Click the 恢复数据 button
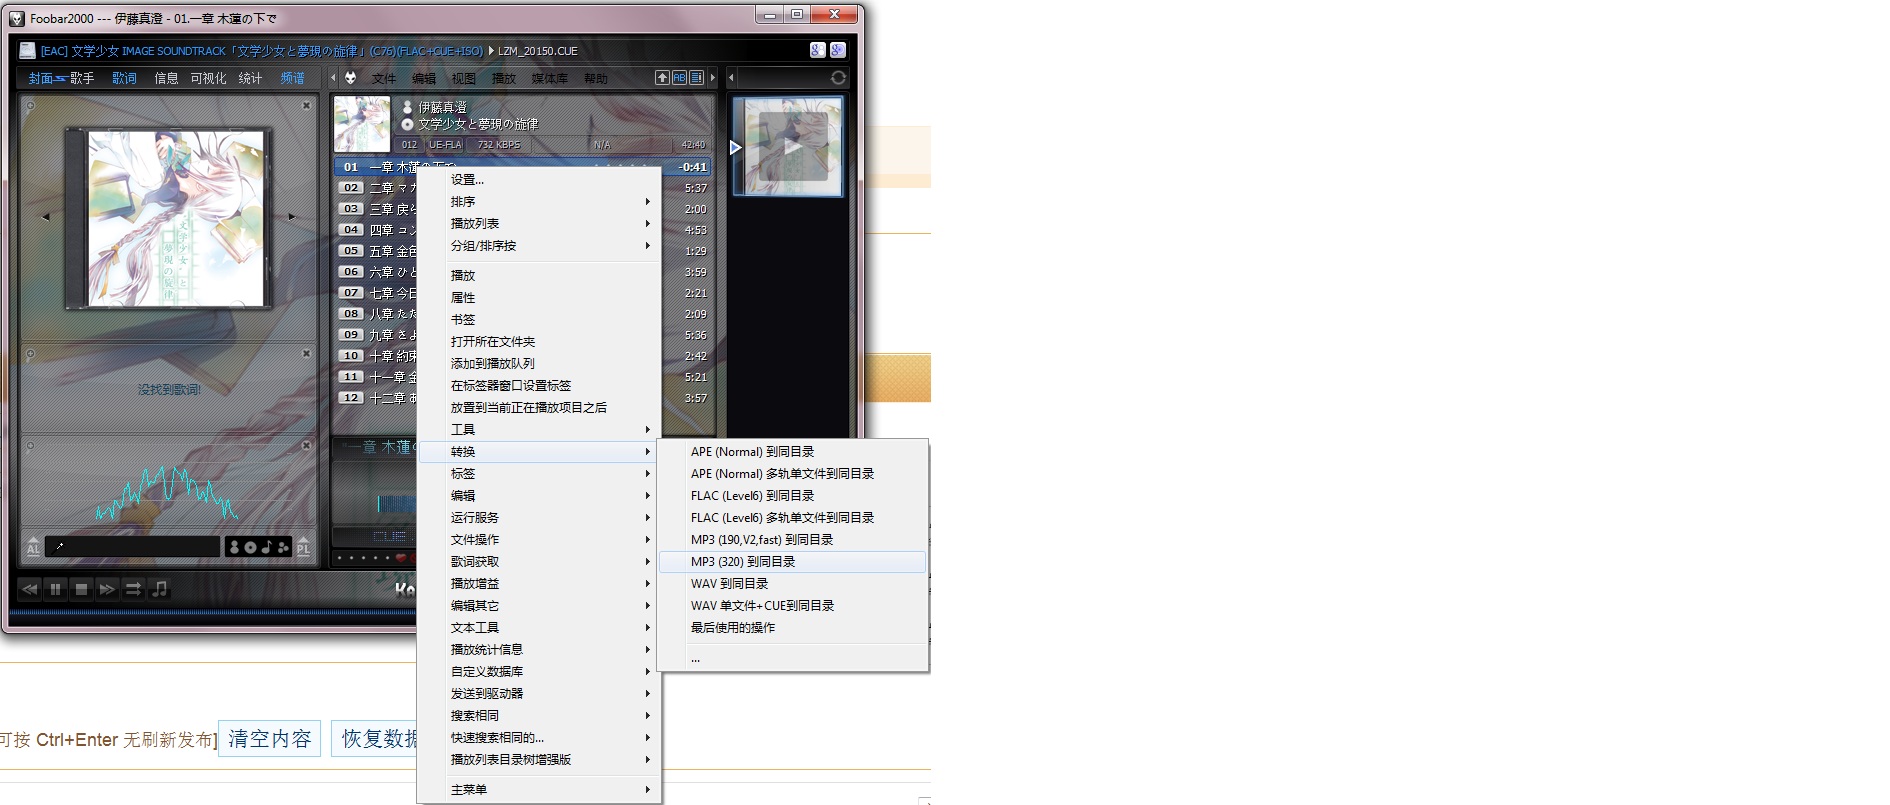 click(375, 739)
